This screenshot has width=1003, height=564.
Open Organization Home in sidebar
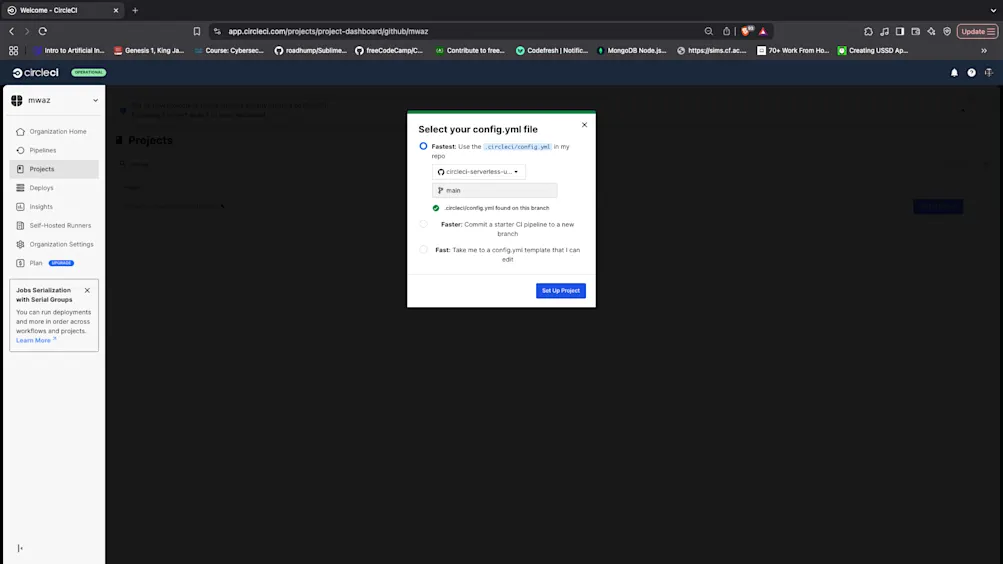point(54,132)
